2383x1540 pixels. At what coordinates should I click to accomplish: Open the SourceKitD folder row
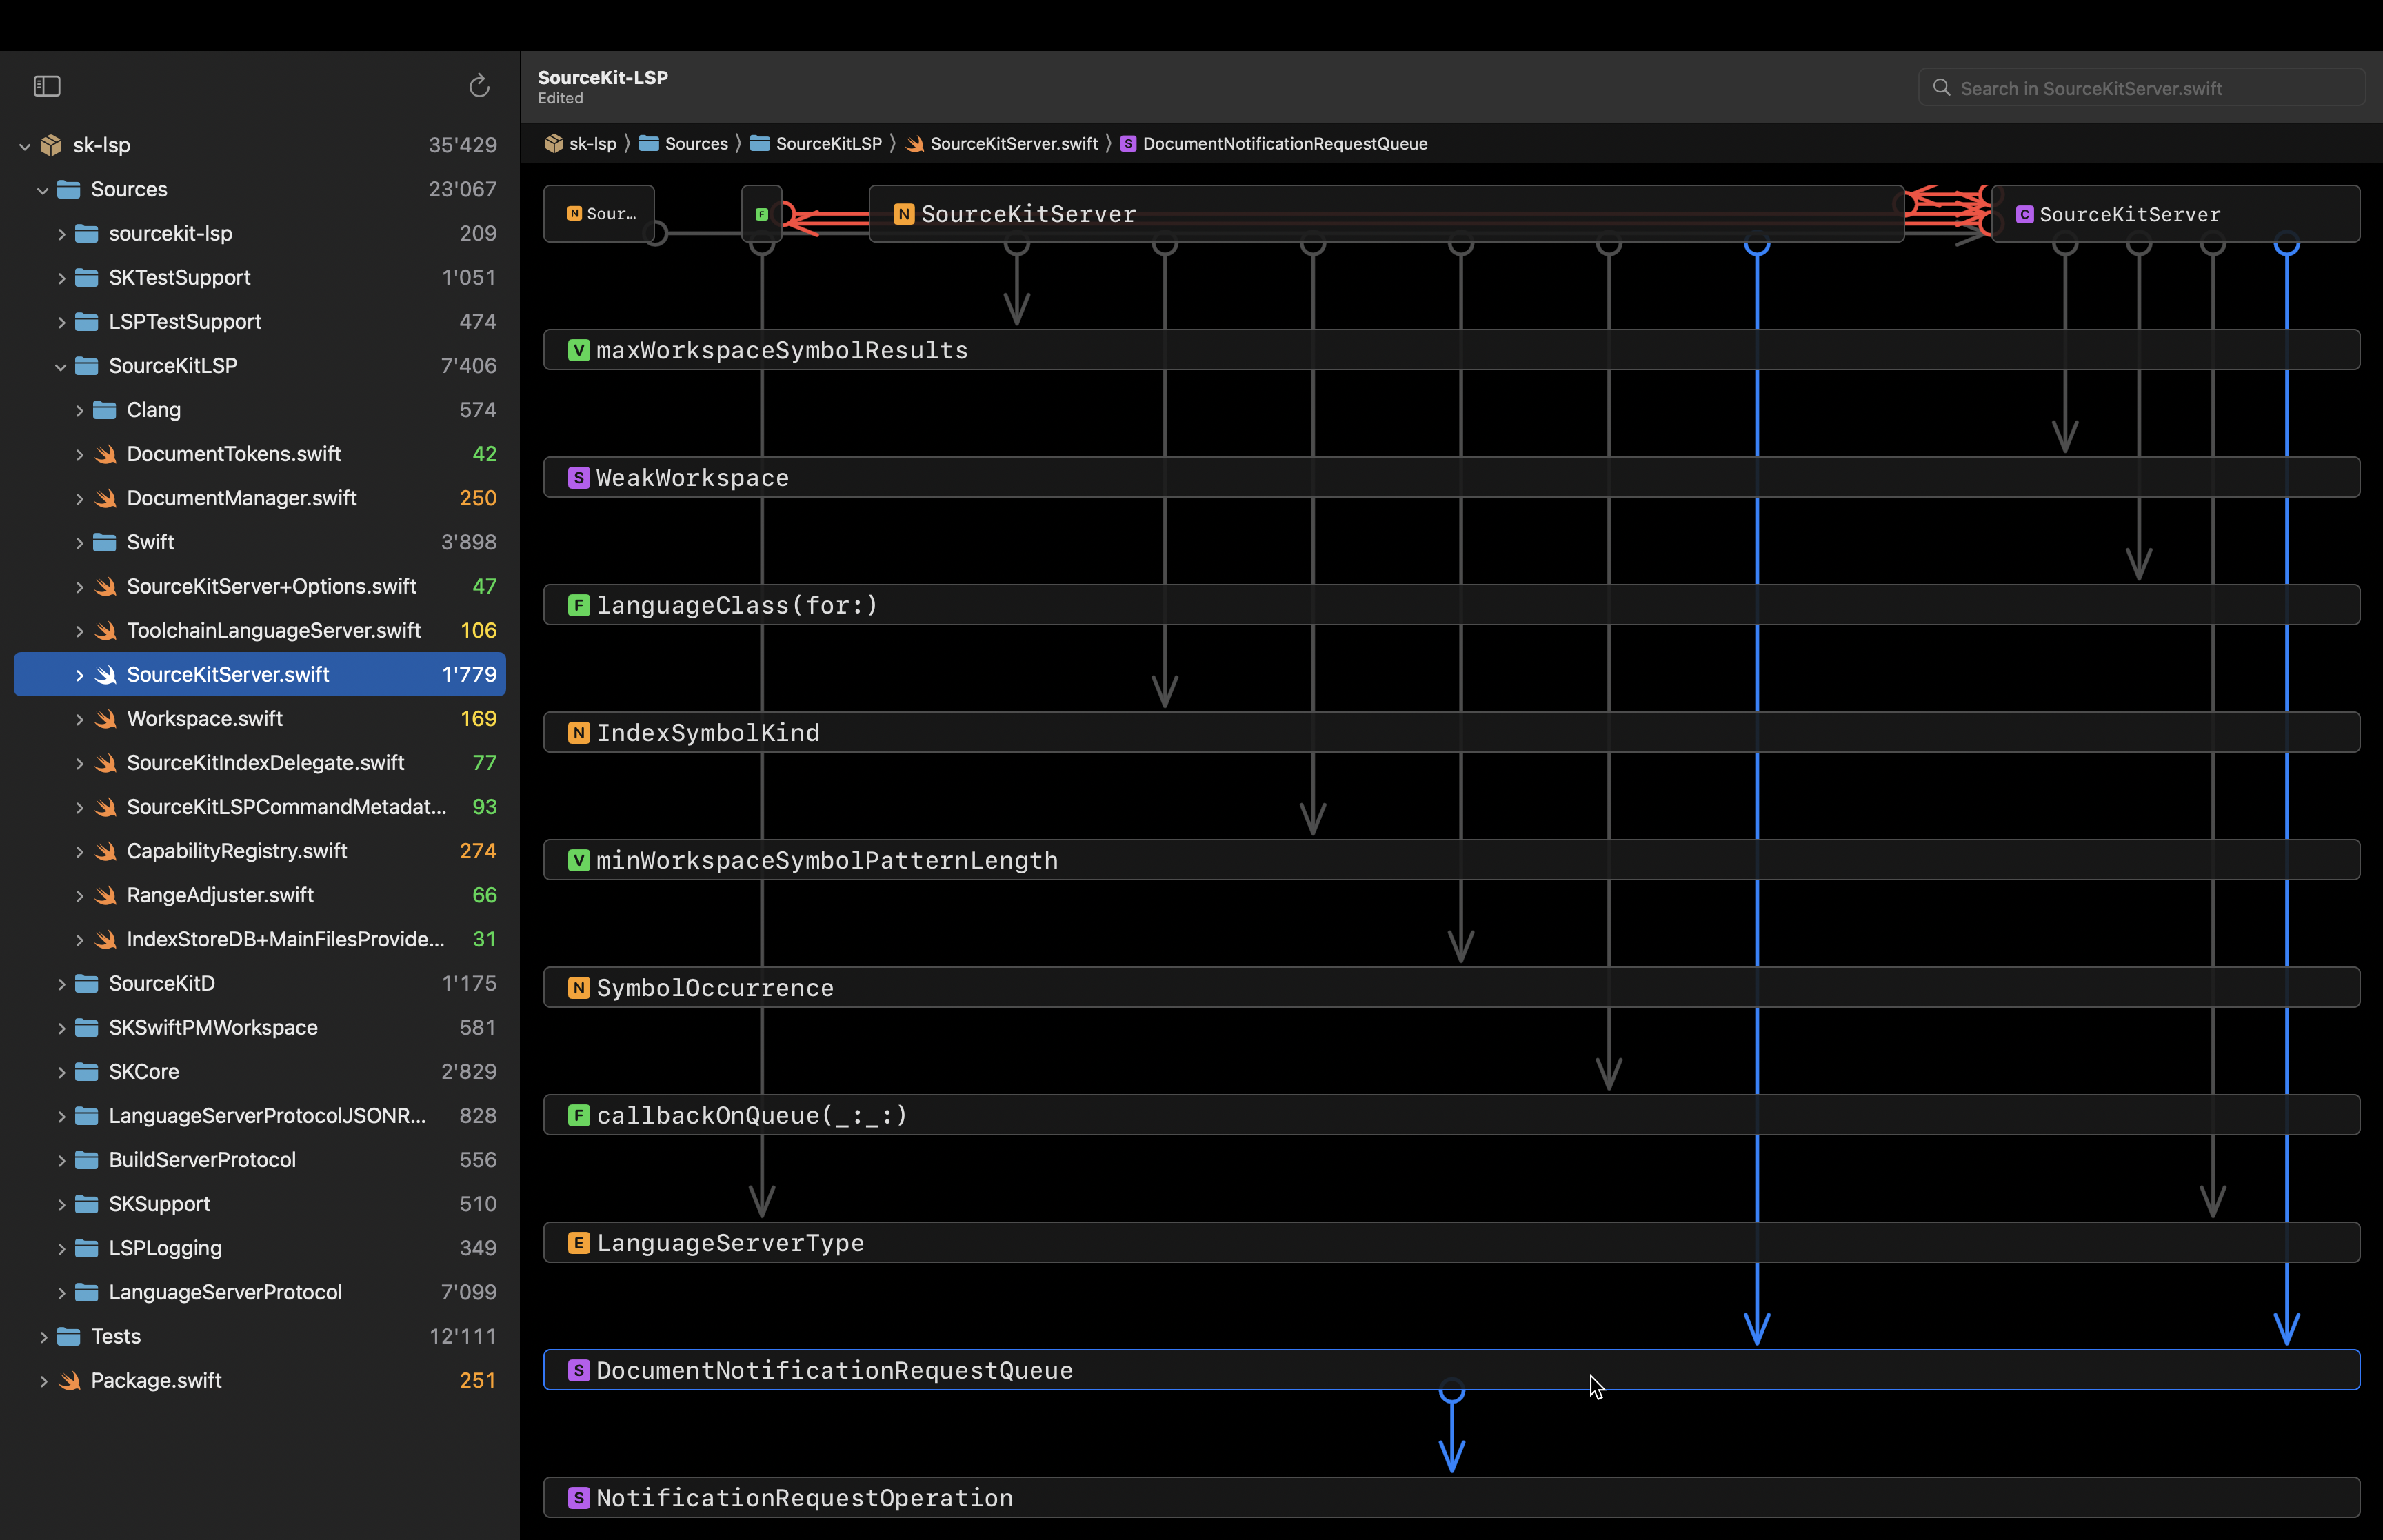(260, 983)
